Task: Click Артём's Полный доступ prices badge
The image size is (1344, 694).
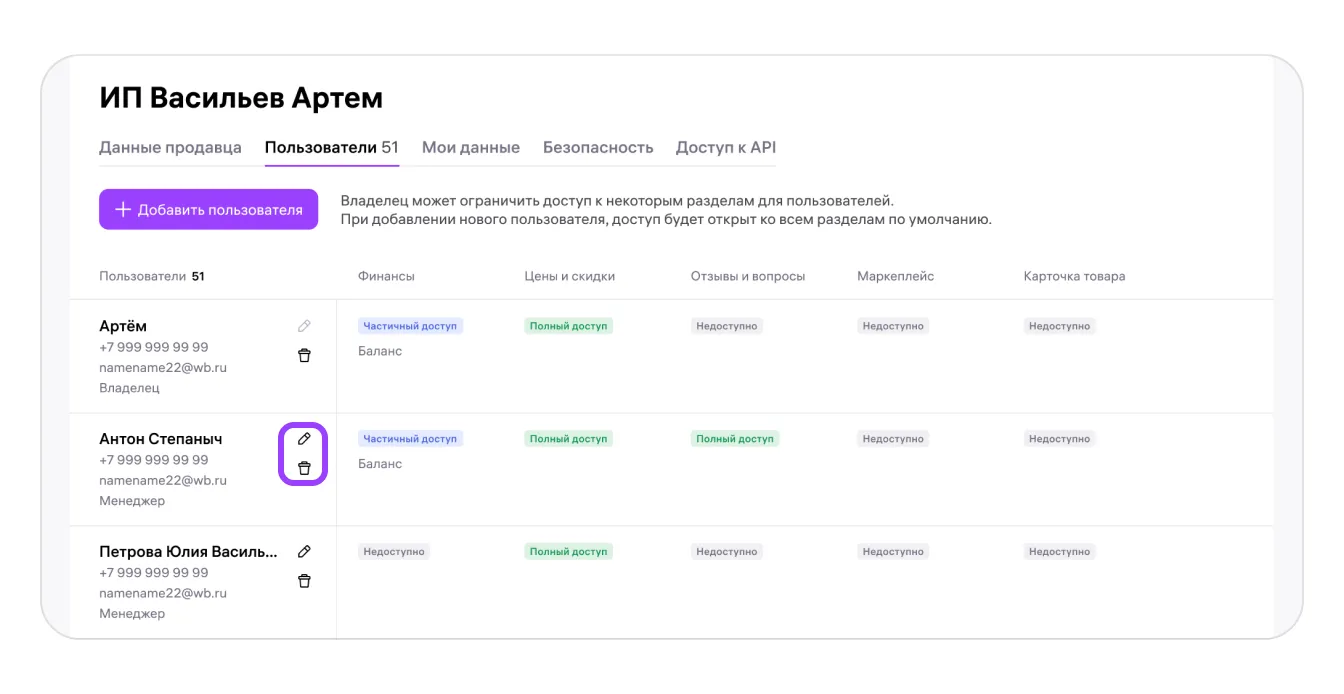Action: pos(568,326)
